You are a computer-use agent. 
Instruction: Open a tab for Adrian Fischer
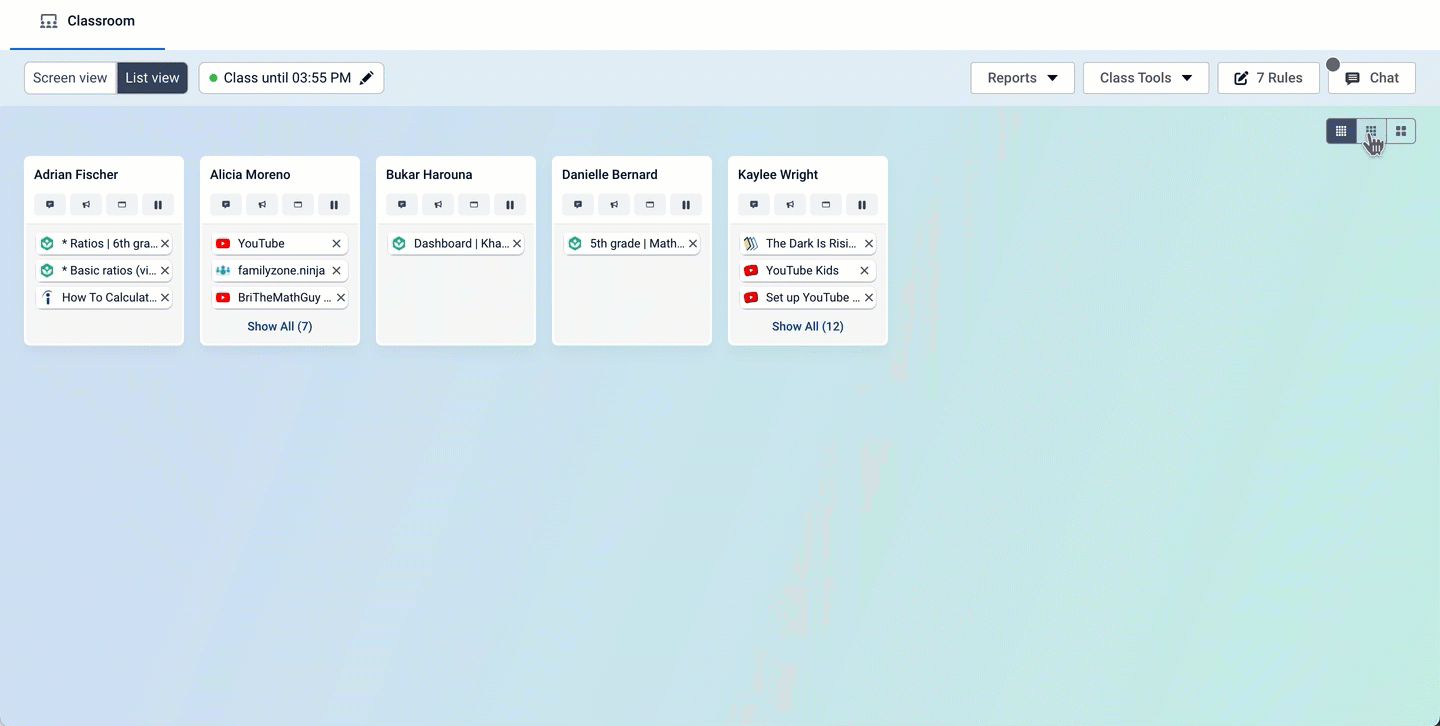coord(122,205)
